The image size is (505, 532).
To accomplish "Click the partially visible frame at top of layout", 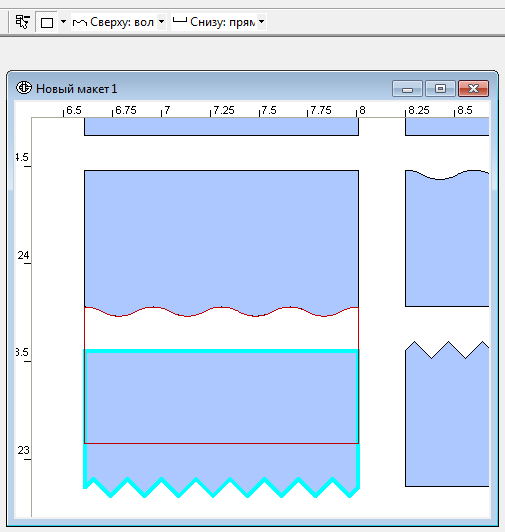I will (x=221, y=127).
